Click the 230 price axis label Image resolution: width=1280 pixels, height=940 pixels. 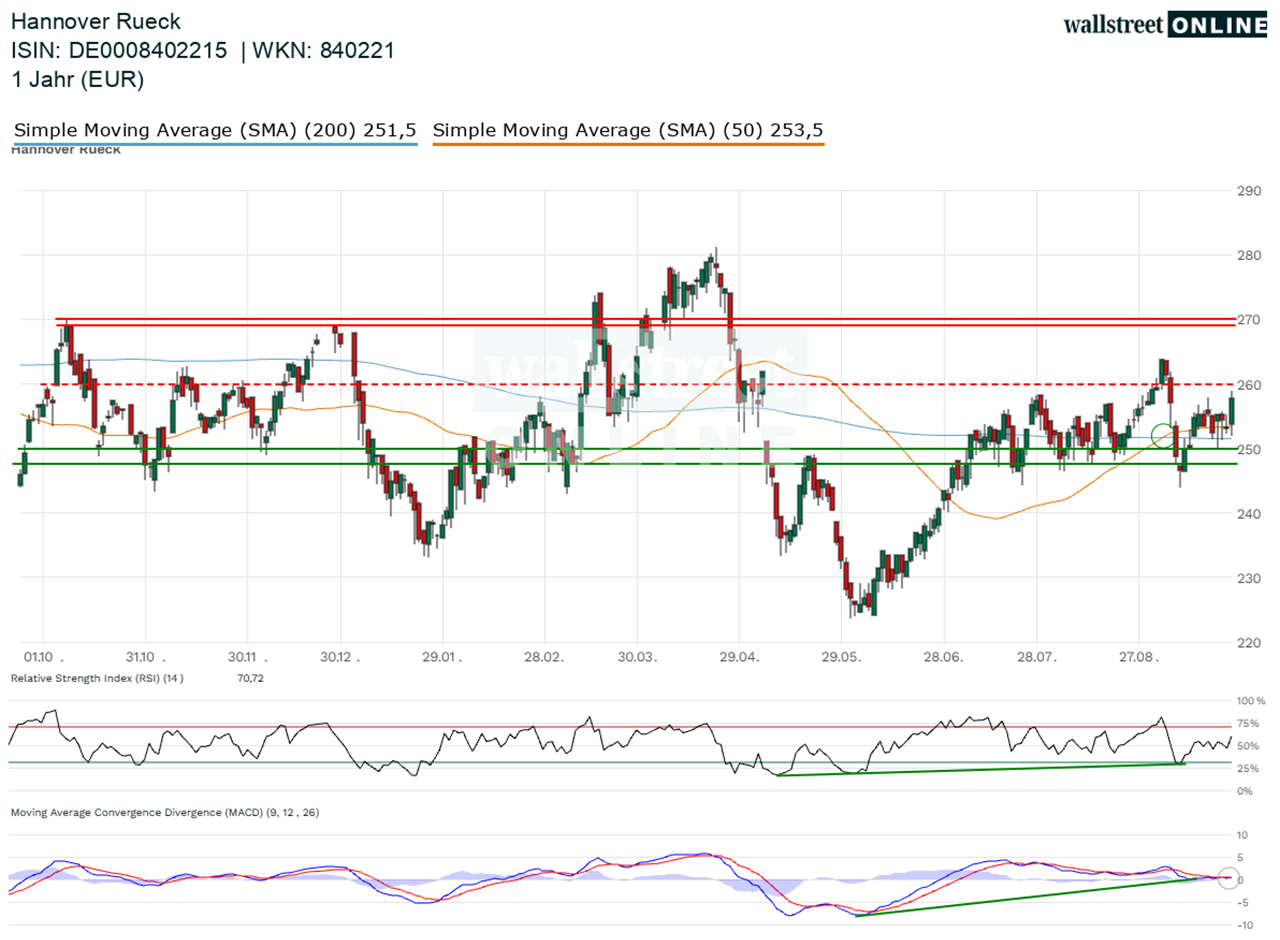click(1249, 578)
